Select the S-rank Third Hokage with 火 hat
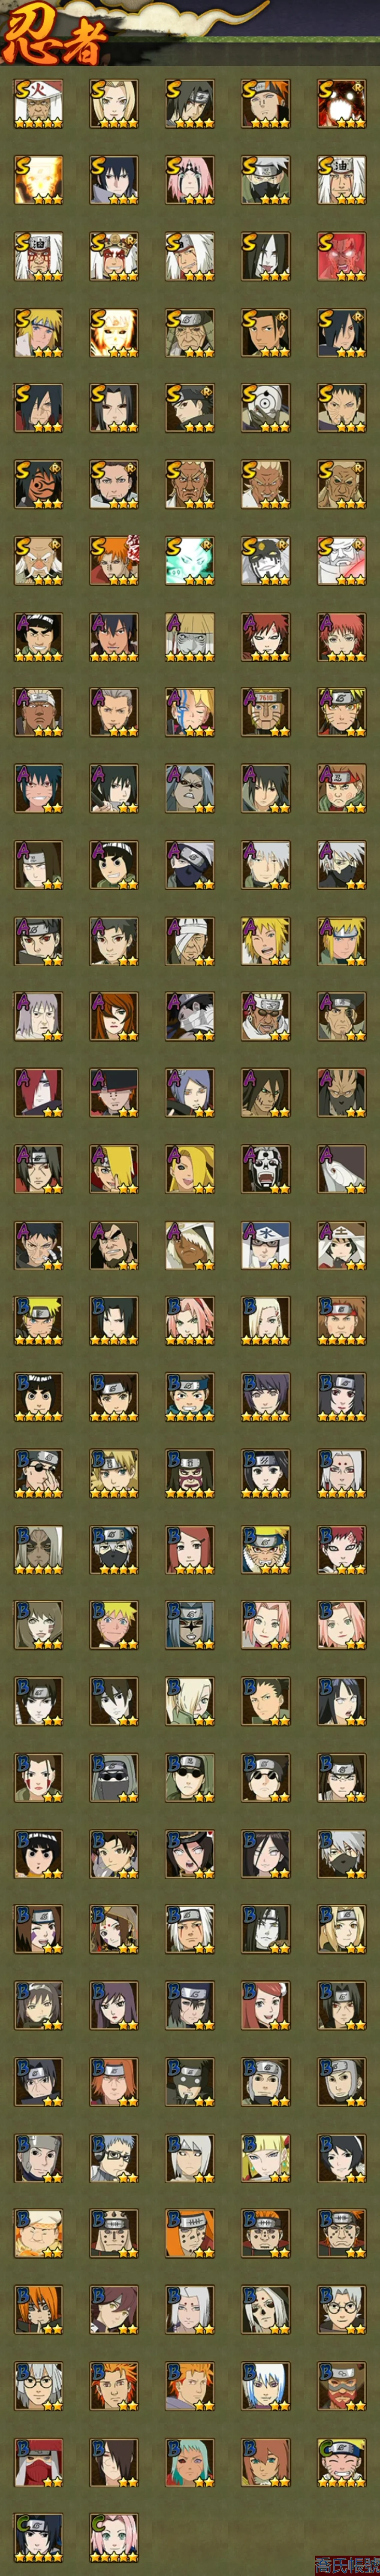The image size is (380, 2576). point(38,104)
